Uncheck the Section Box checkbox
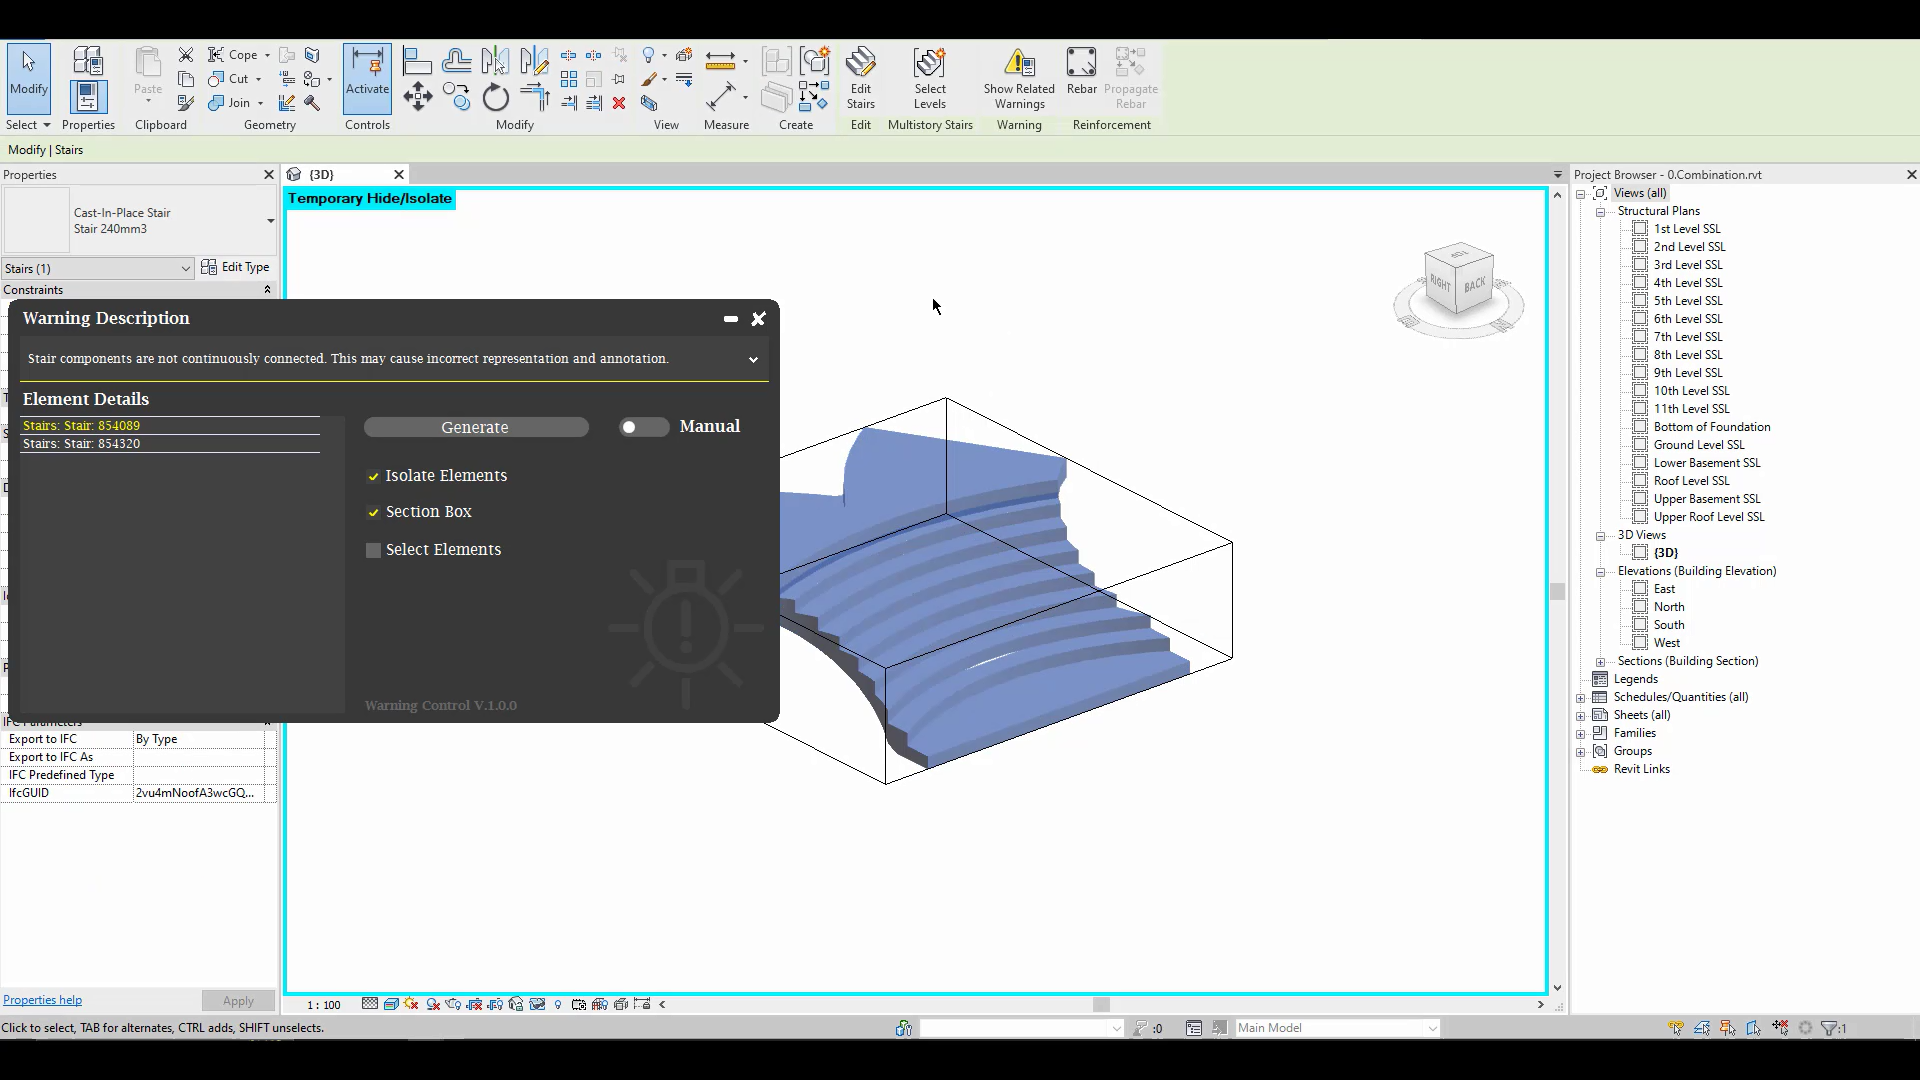1920x1080 pixels. pyautogui.click(x=374, y=513)
